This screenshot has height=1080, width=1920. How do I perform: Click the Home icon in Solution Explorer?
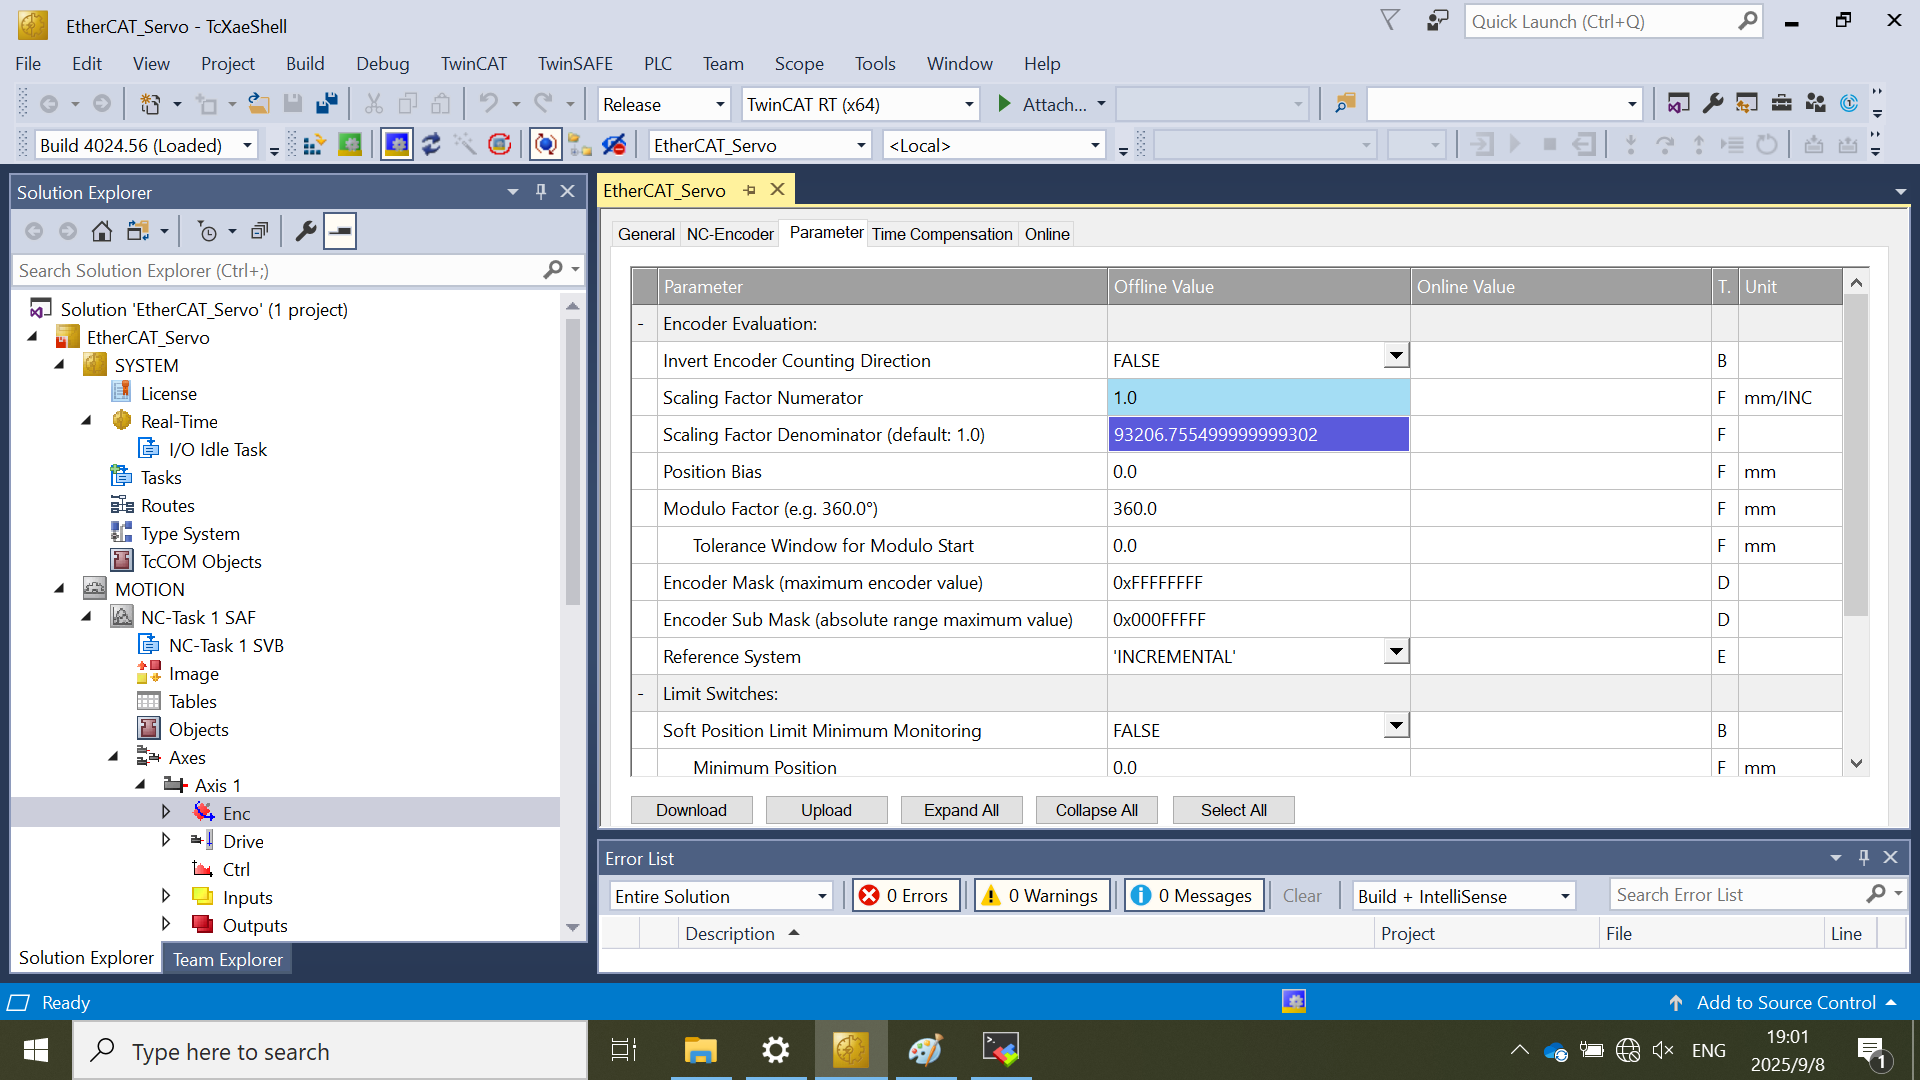pos(101,232)
